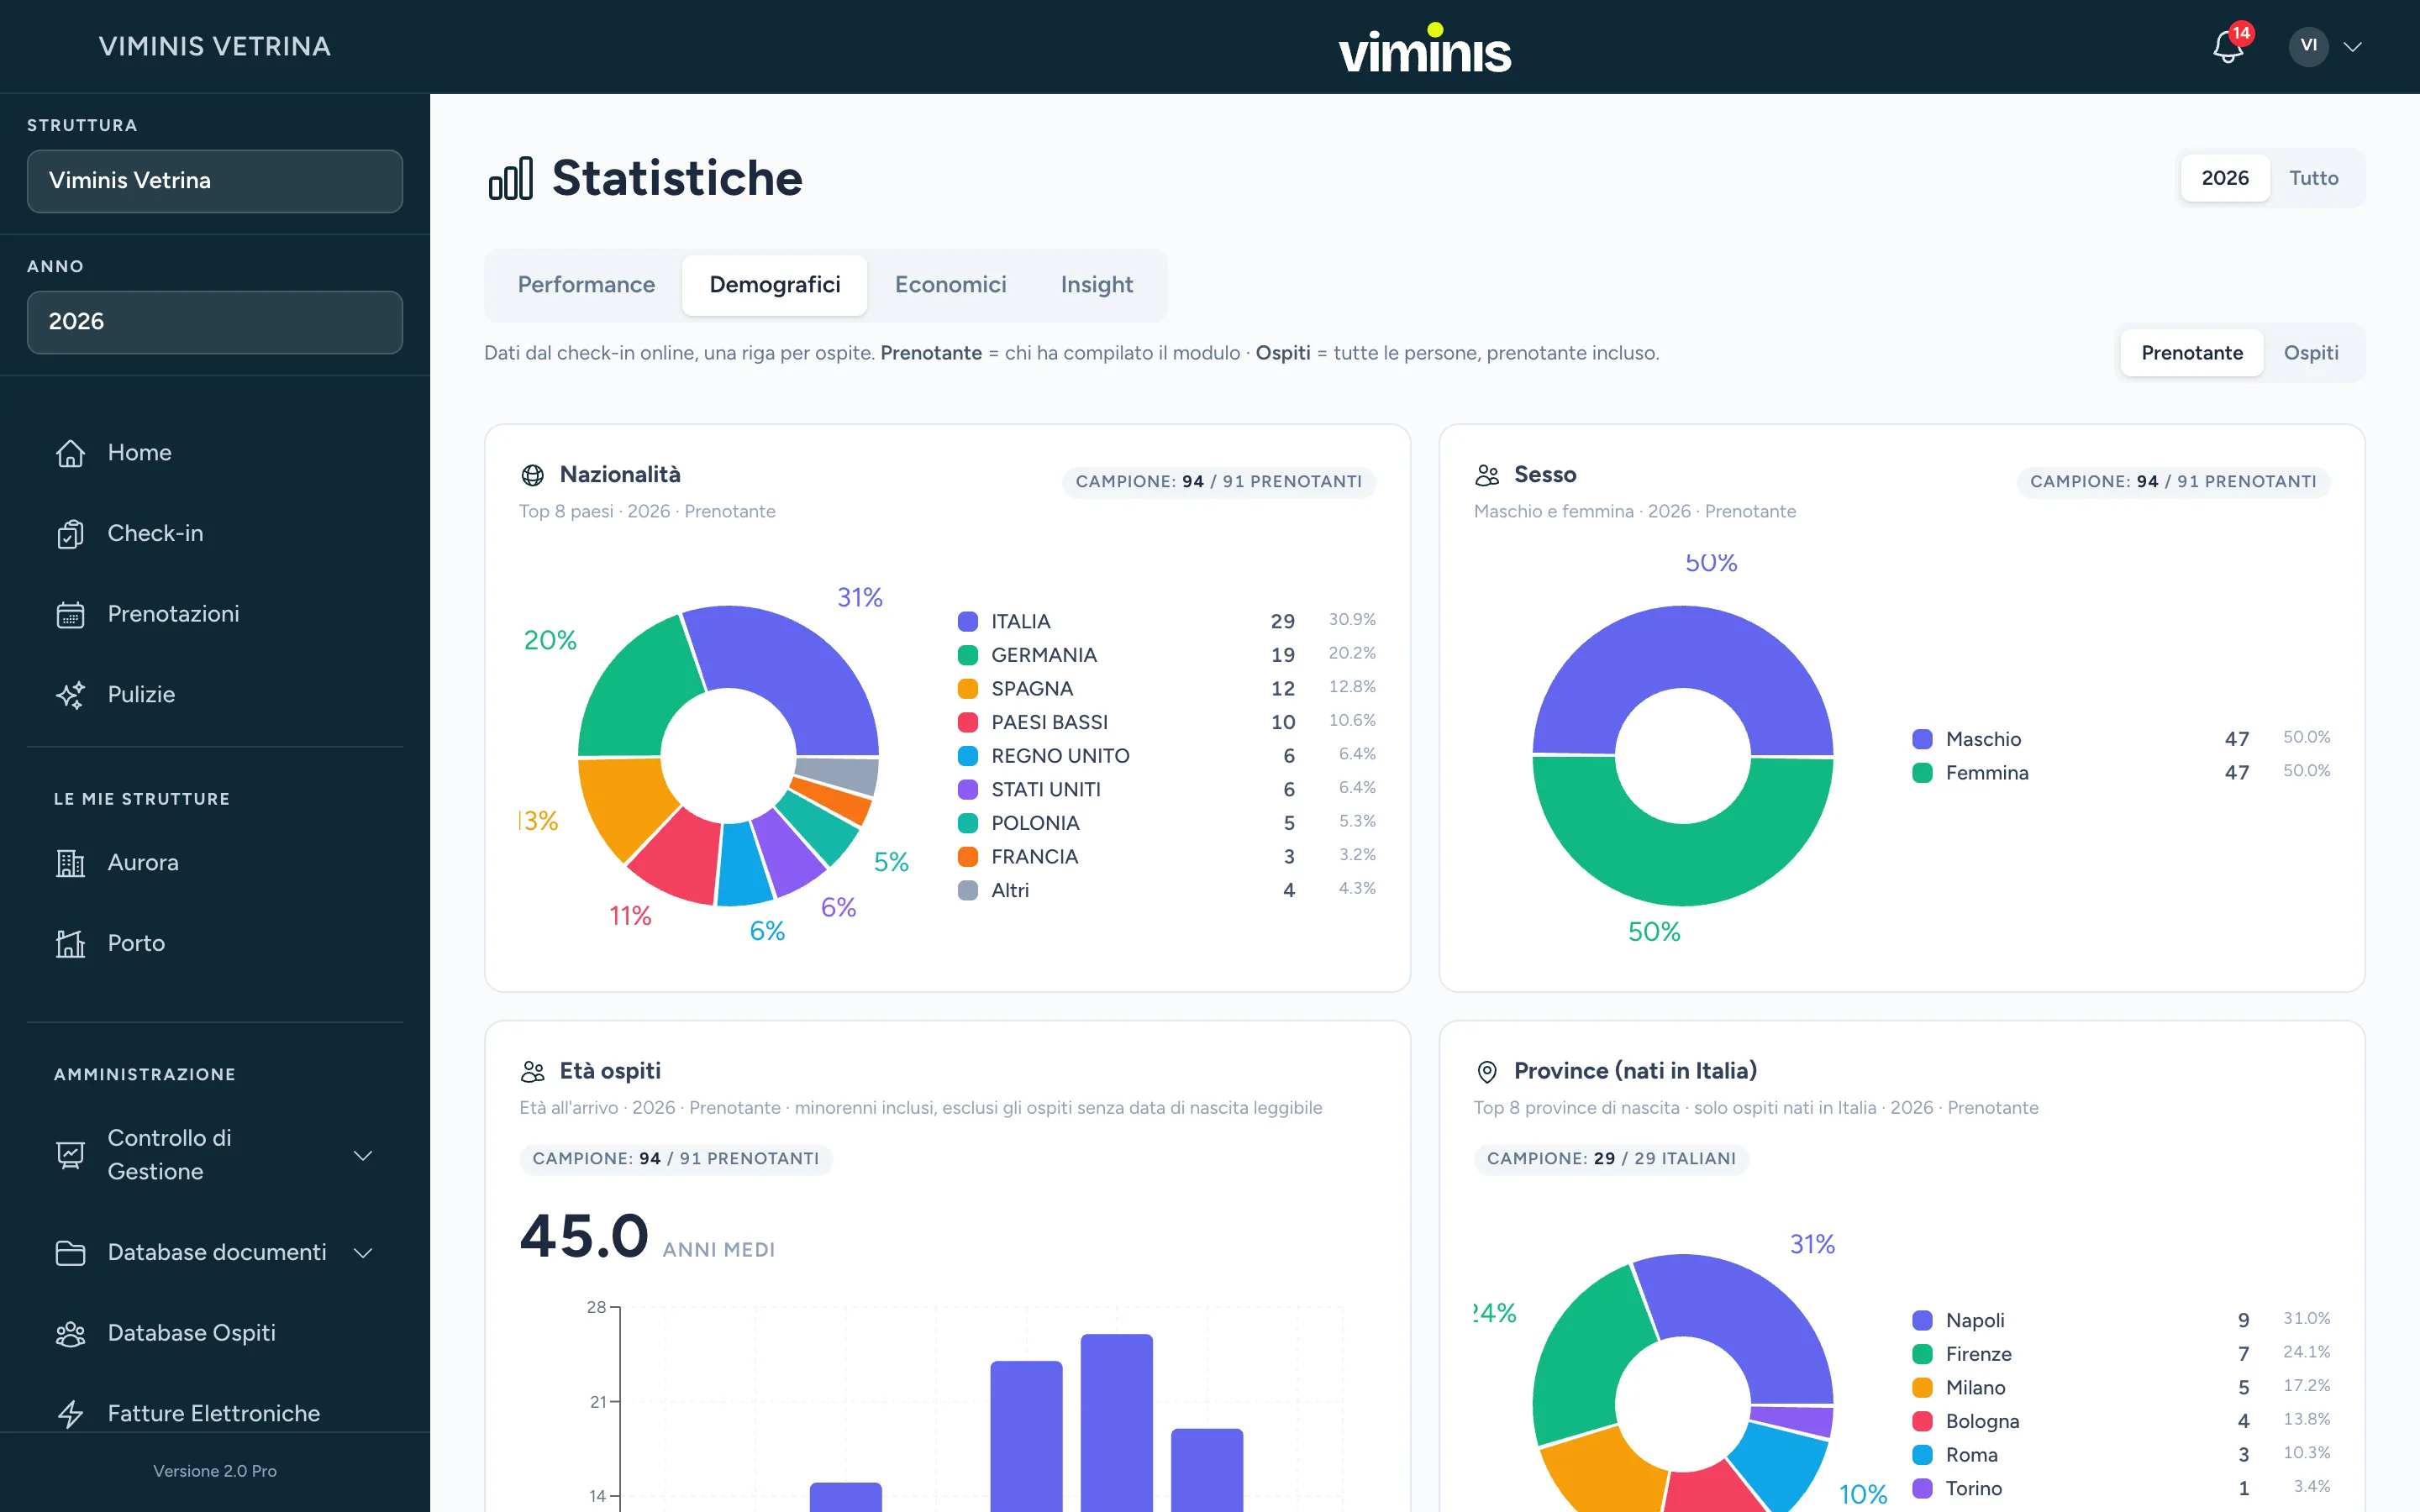Expand the user account chevron
Image resolution: width=2420 pixels, height=1512 pixels.
click(x=2353, y=47)
